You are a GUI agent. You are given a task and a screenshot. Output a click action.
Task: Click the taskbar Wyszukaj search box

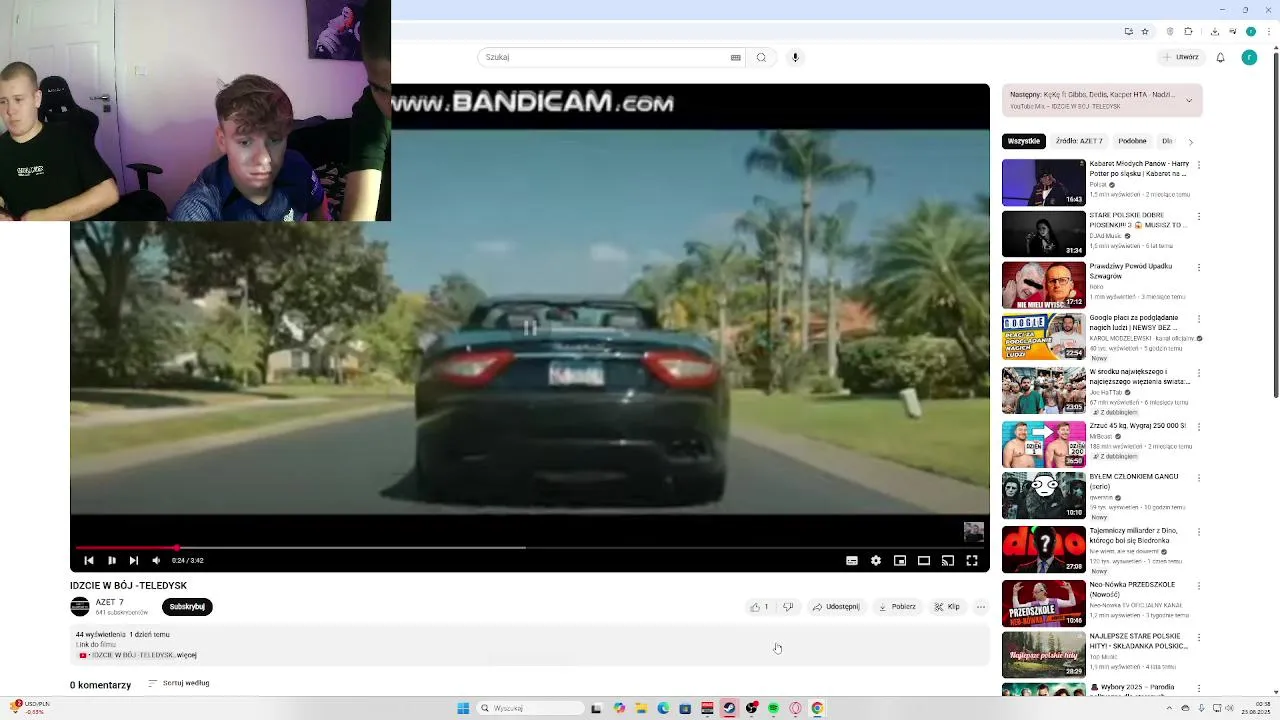(x=529, y=708)
